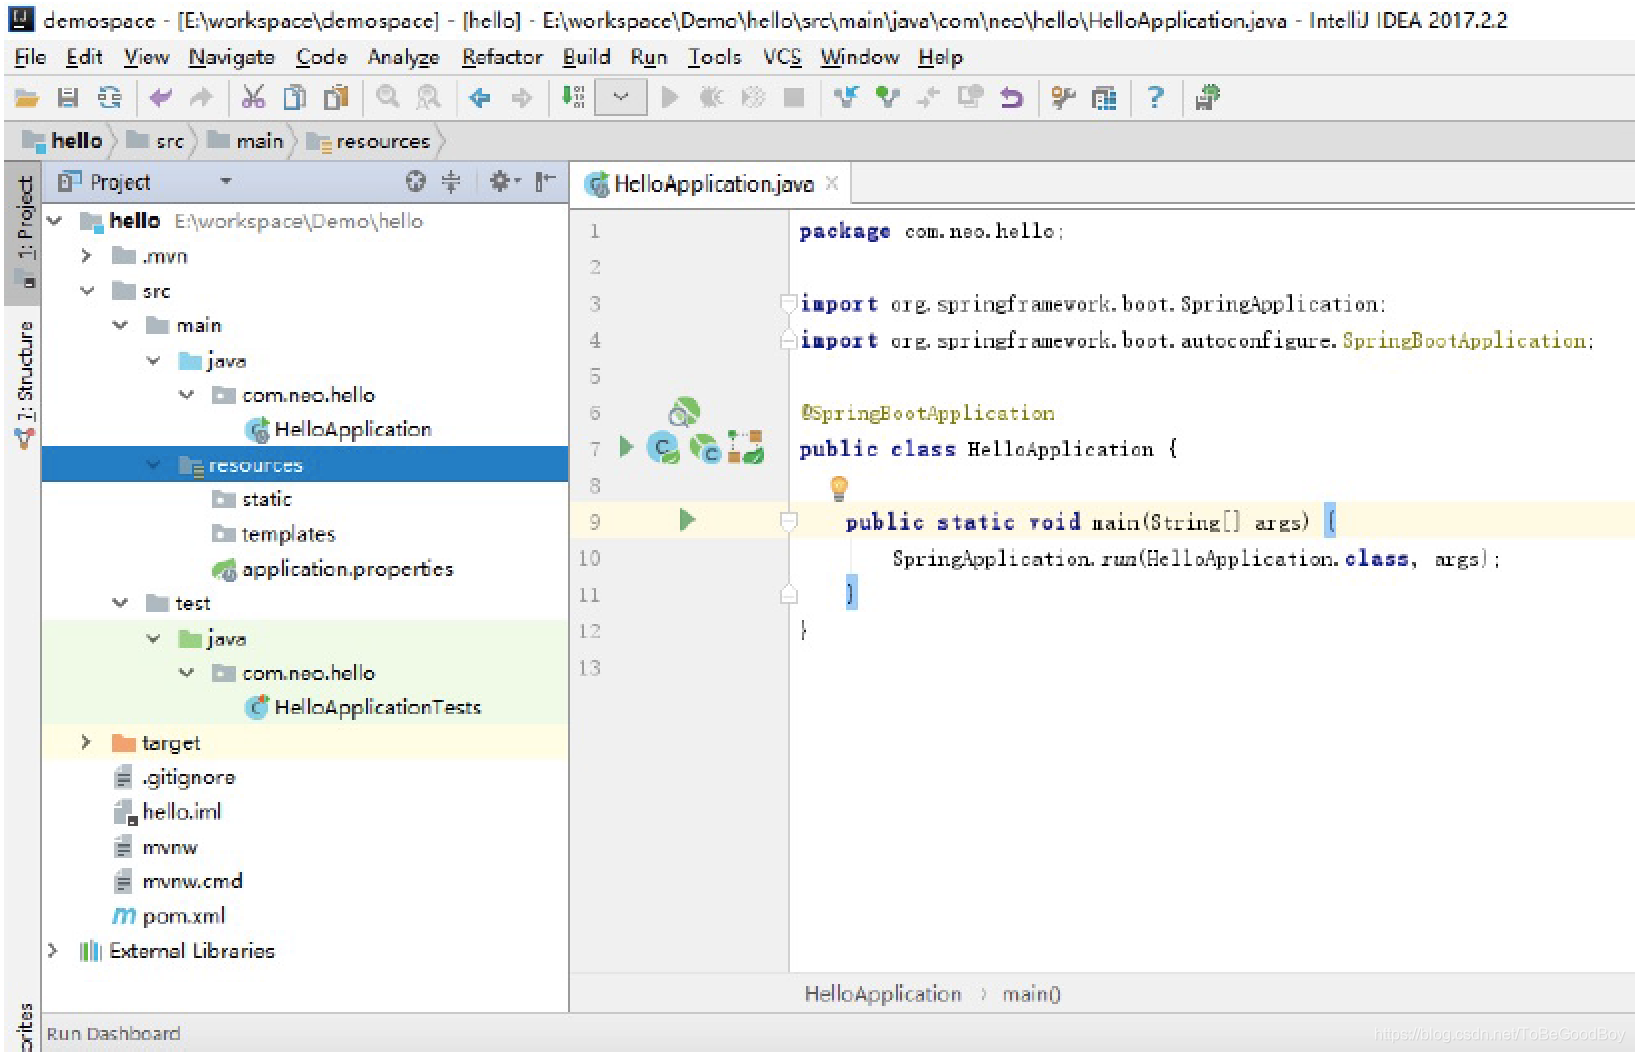Click the VCS Update Project icon
Image resolution: width=1635 pixels, height=1053 pixels.
tap(846, 98)
